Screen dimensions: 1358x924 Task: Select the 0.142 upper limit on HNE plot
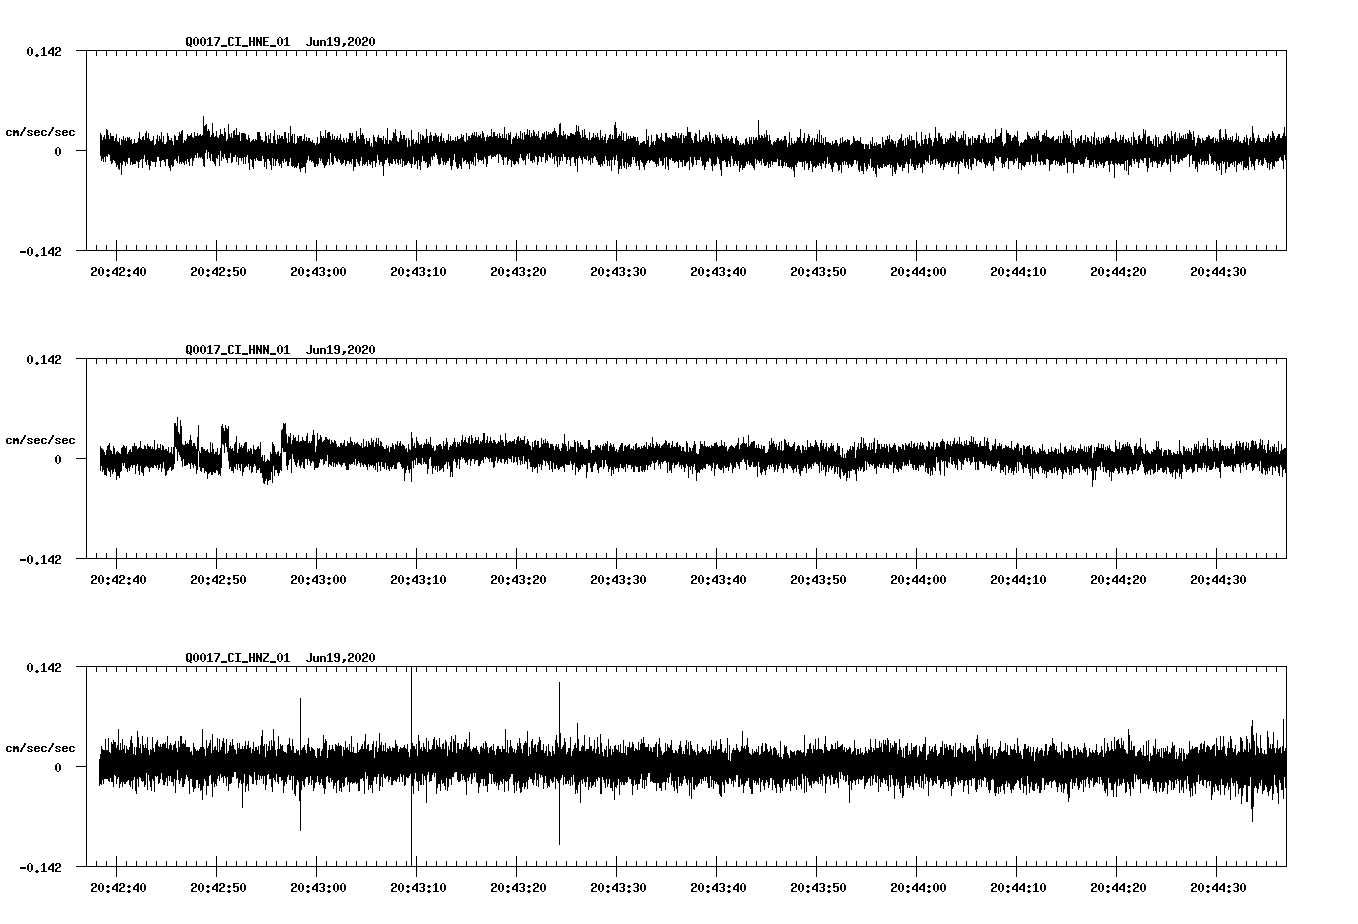click(x=44, y=51)
